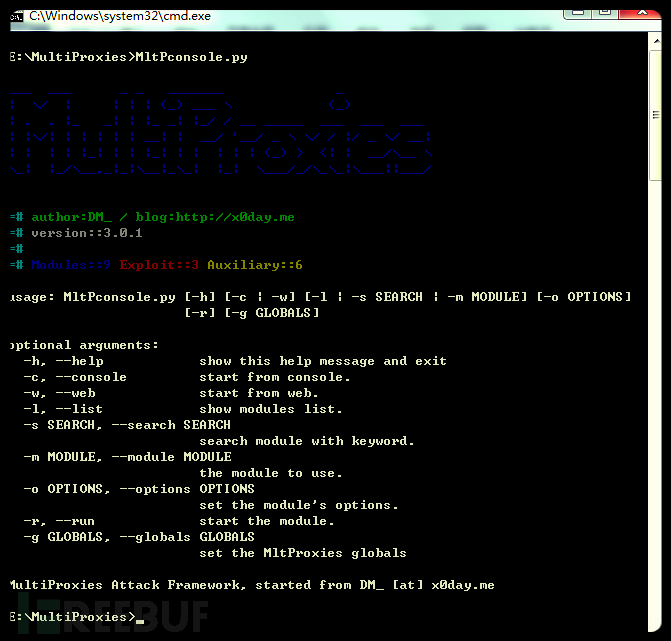The width and height of the screenshot is (671, 641).
Task: Click the 'version::3.0.1' line
Action: 86,233
